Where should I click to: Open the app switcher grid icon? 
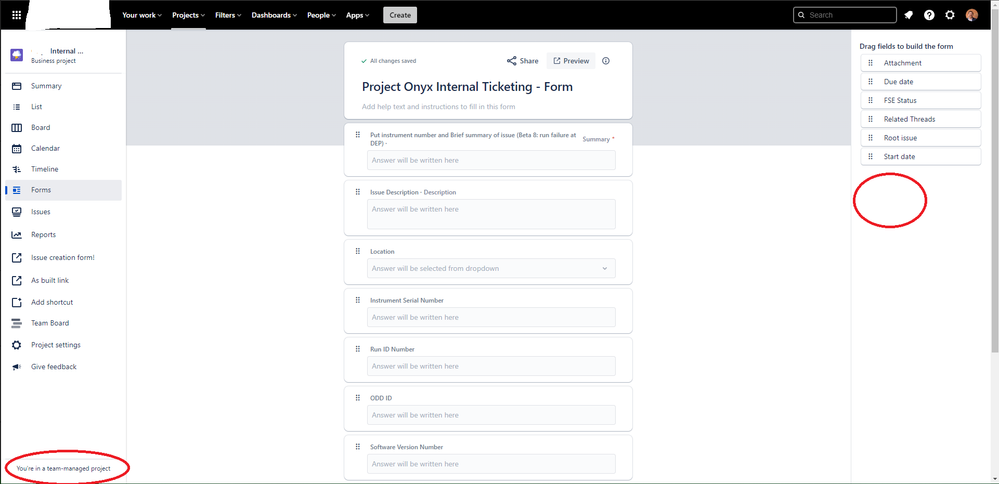[x=17, y=15]
